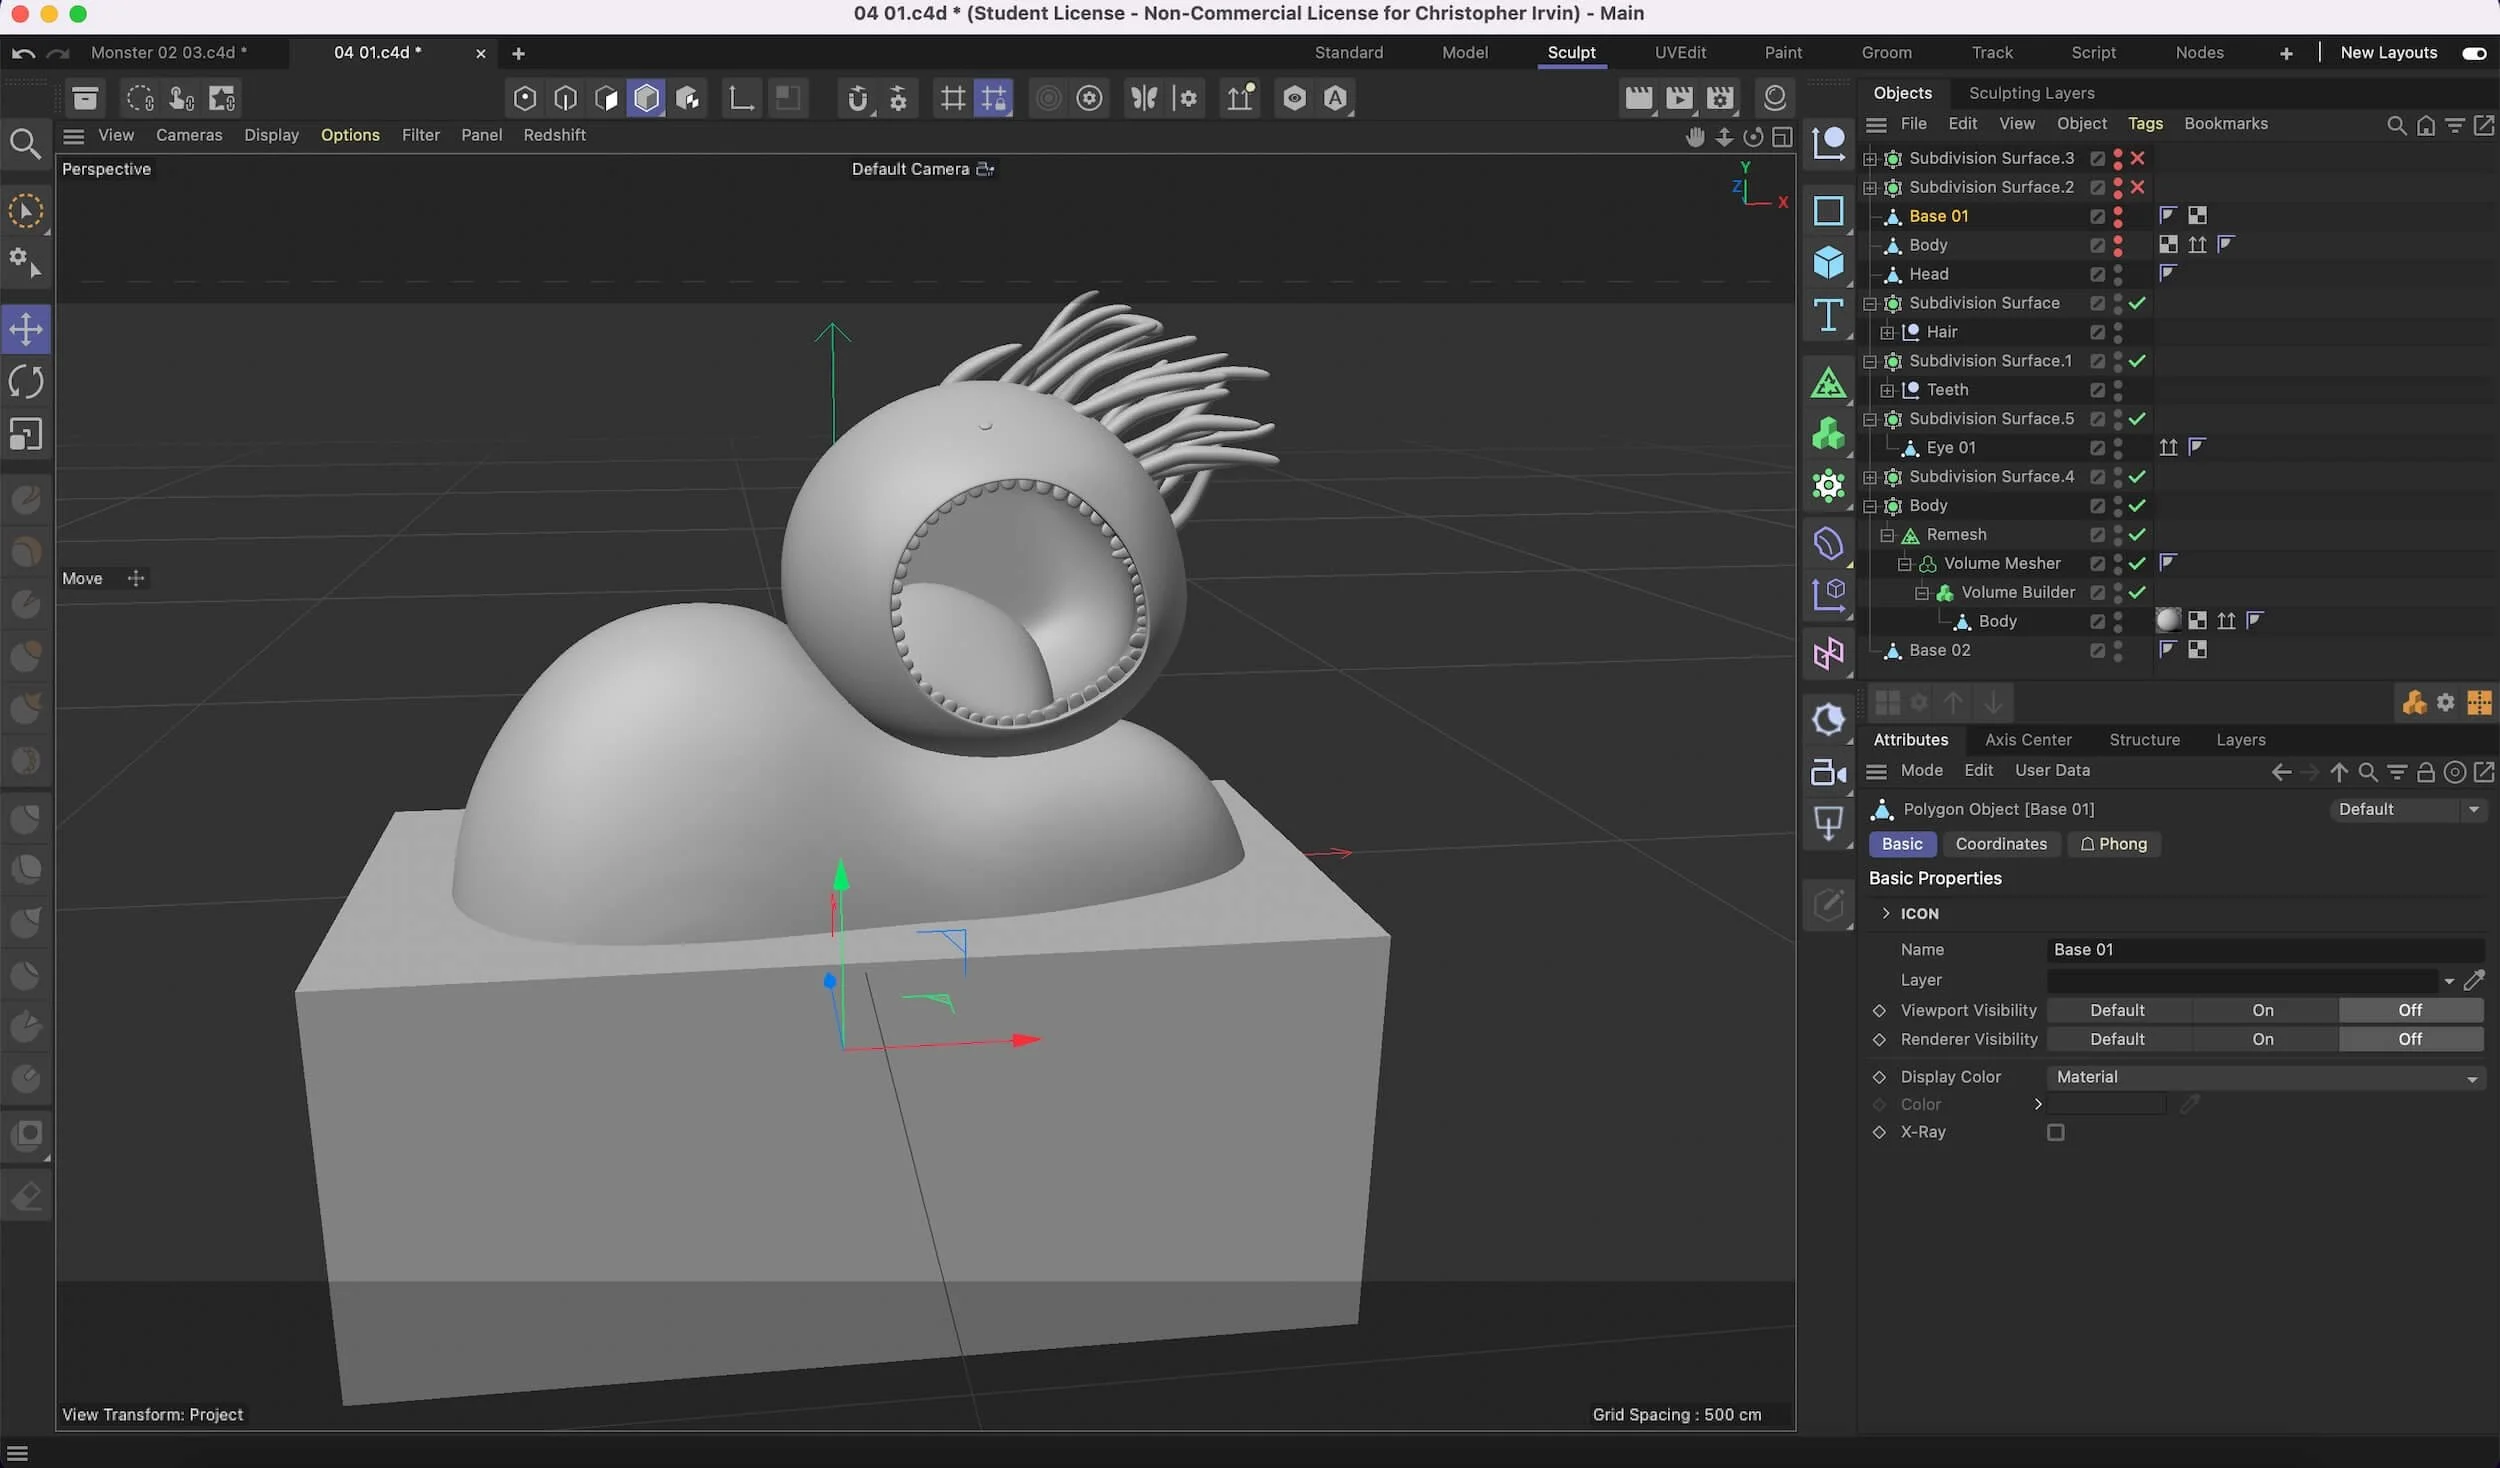The width and height of the screenshot is (2500, 1468).
Task: Click the Coordinates tab button
Action: [2000, 844]
